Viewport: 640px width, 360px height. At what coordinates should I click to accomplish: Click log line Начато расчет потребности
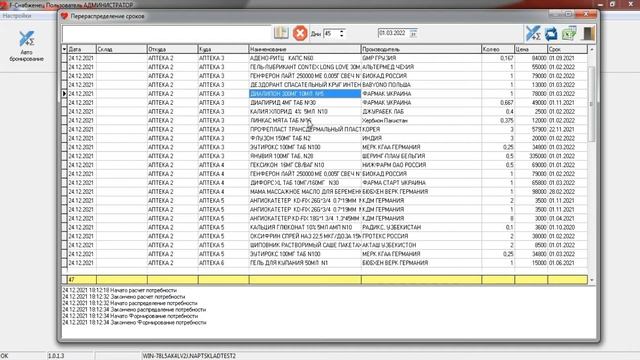click(120, 290)
